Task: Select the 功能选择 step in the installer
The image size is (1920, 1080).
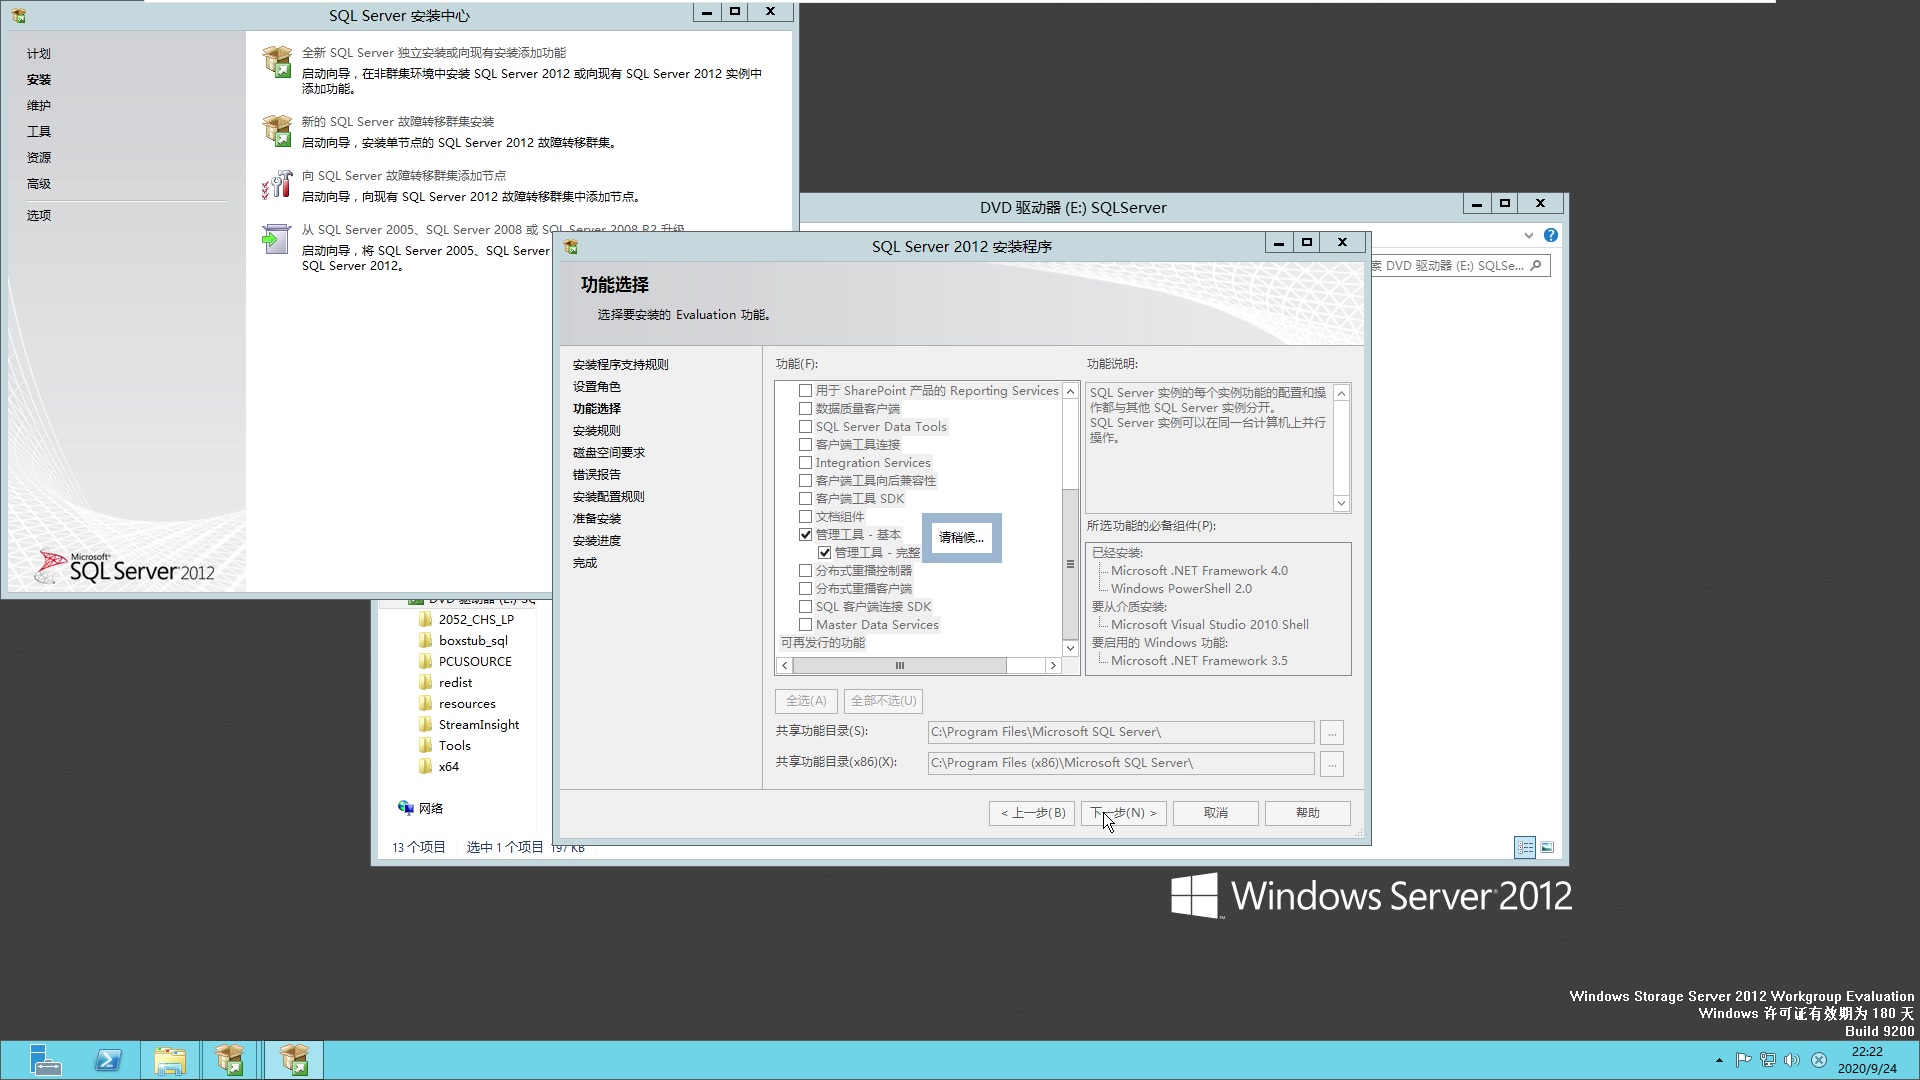Action: pos(597,408)
